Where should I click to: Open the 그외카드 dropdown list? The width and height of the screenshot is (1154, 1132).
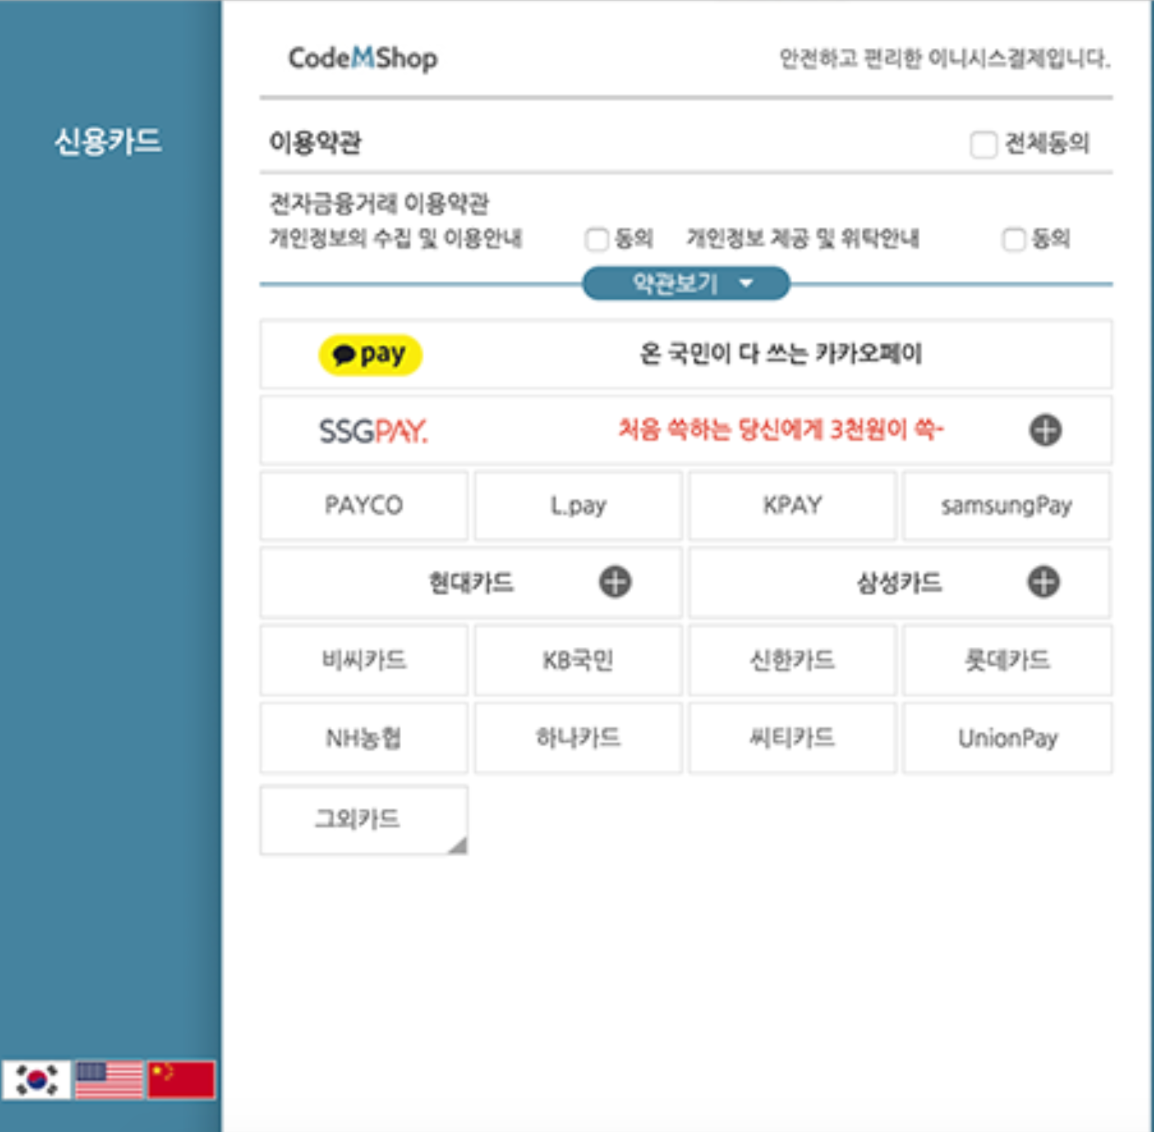point(364,819)
